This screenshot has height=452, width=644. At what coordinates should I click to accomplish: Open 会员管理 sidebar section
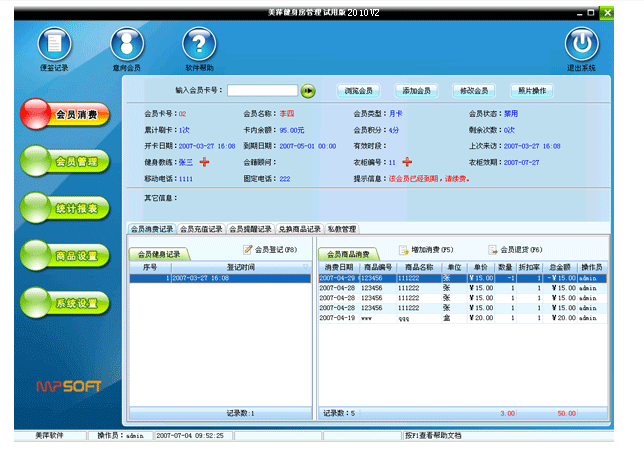pyautogui.click(x=66, y=162)
